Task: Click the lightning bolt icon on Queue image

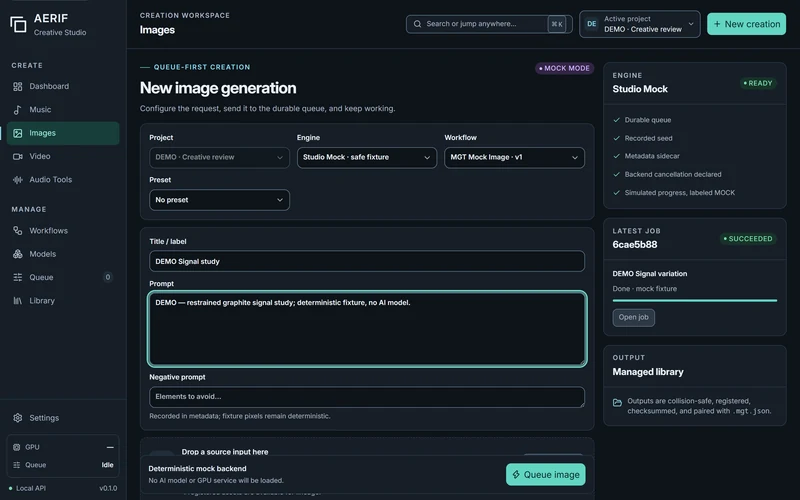Action: pos(516,474)
